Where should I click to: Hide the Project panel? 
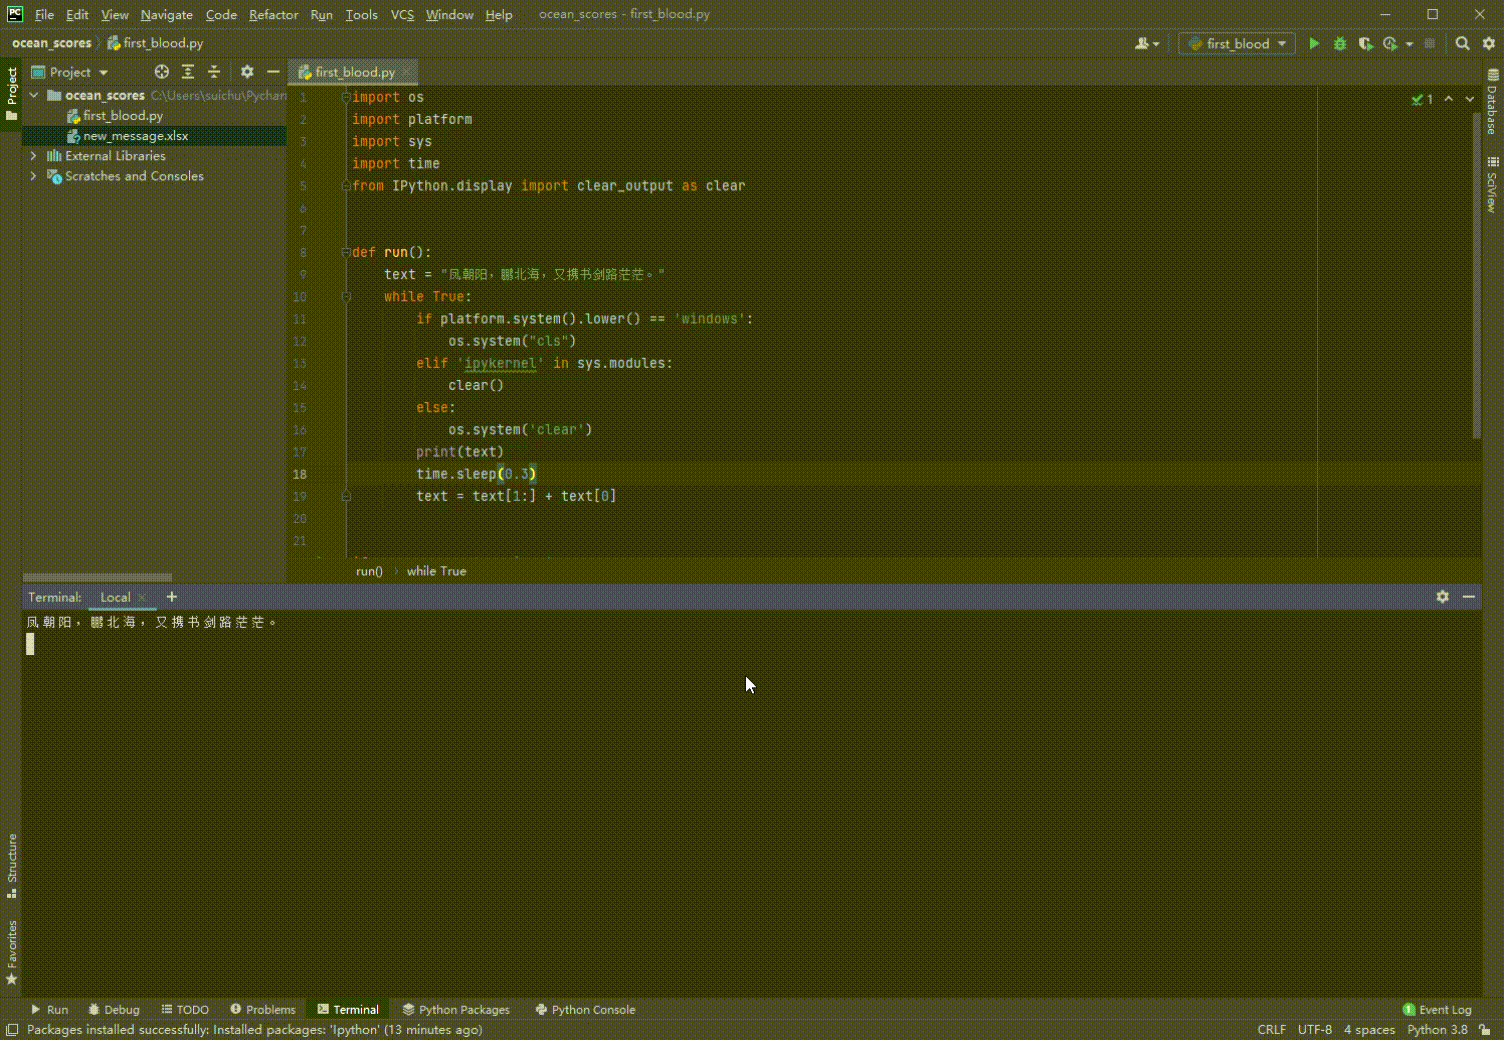click(x=273, y=72)
